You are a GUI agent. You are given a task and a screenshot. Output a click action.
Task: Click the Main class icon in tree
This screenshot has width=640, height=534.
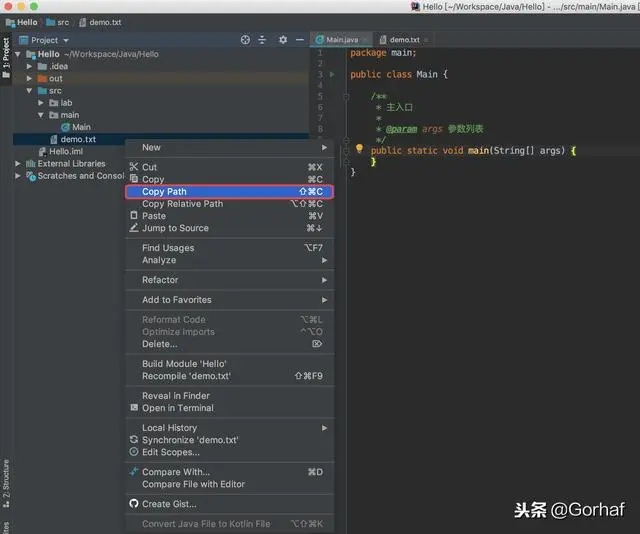click(65, 127)
